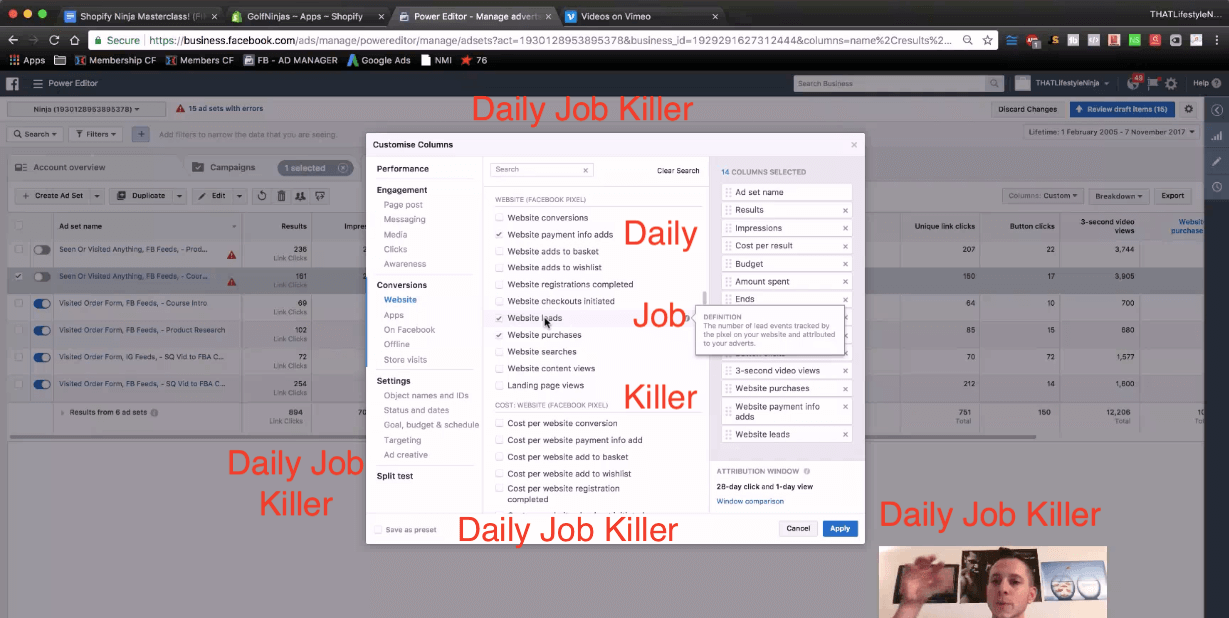Remove the 3-second video views selected column
This screenshot has width=1229, height=618.
[845, 371]
